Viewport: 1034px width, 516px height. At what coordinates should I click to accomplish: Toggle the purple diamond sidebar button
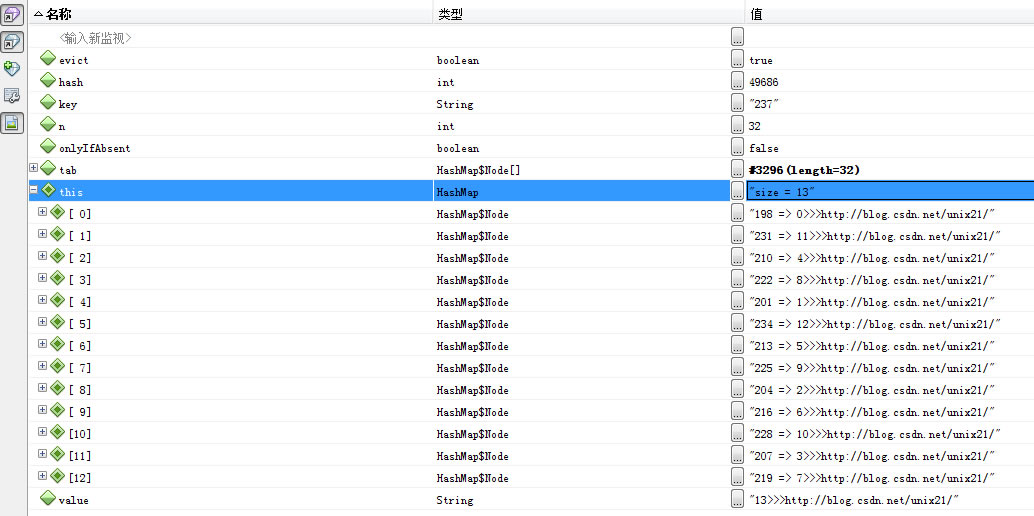(13, 15)
